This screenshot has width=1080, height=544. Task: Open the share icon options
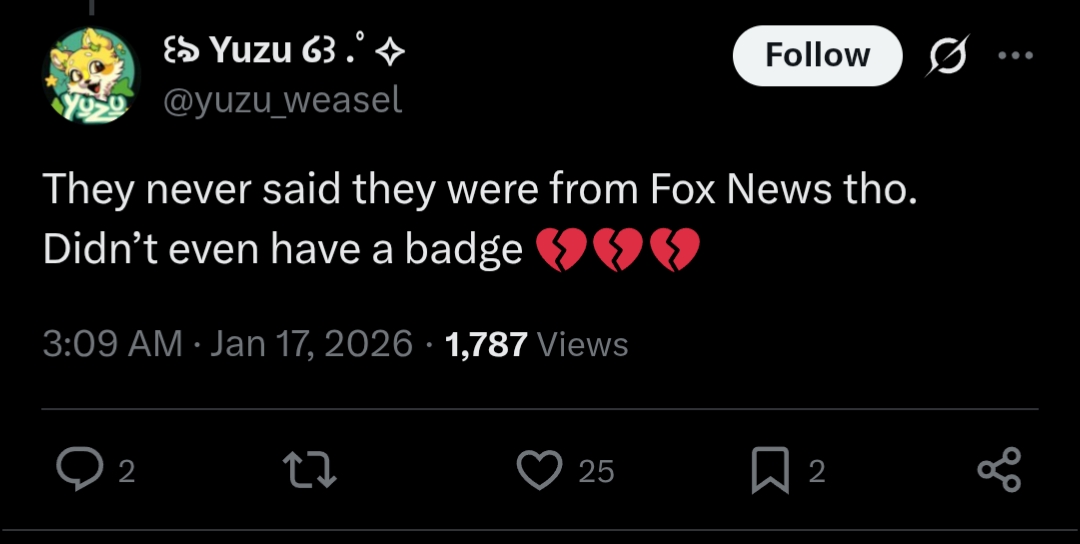click(998, 470)
